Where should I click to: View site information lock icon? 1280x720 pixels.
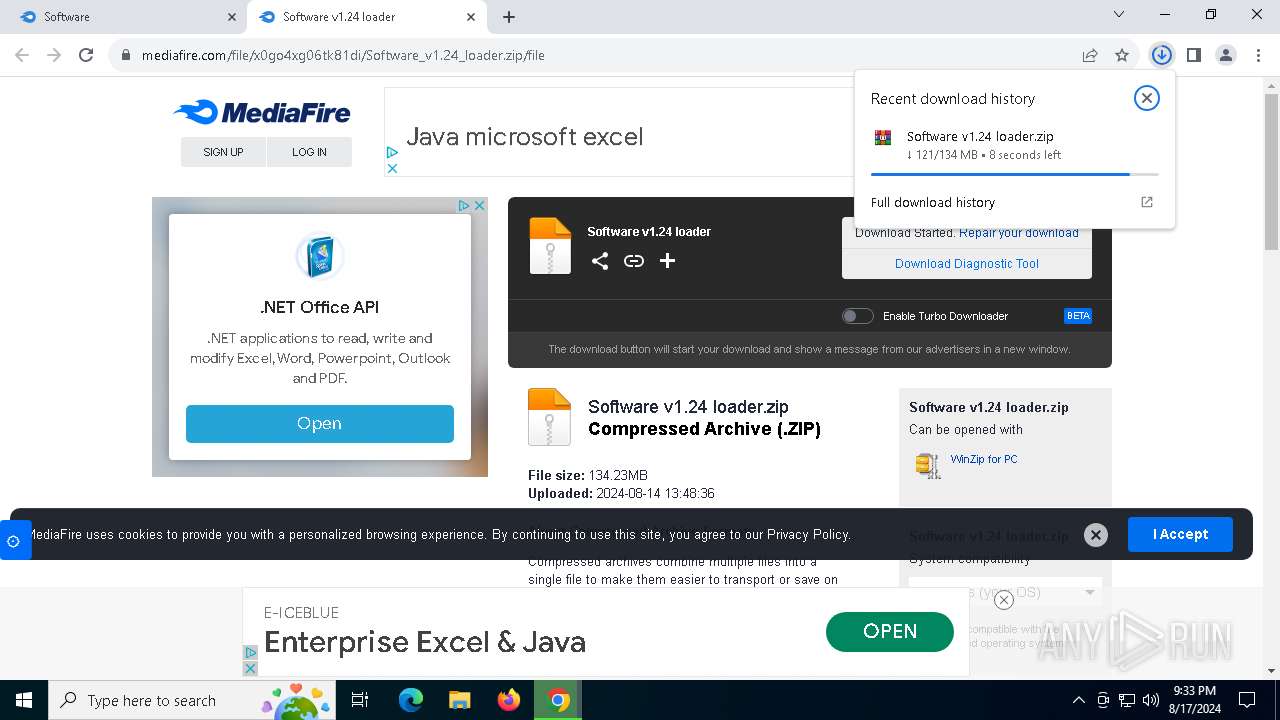click(x=126, y=55)
